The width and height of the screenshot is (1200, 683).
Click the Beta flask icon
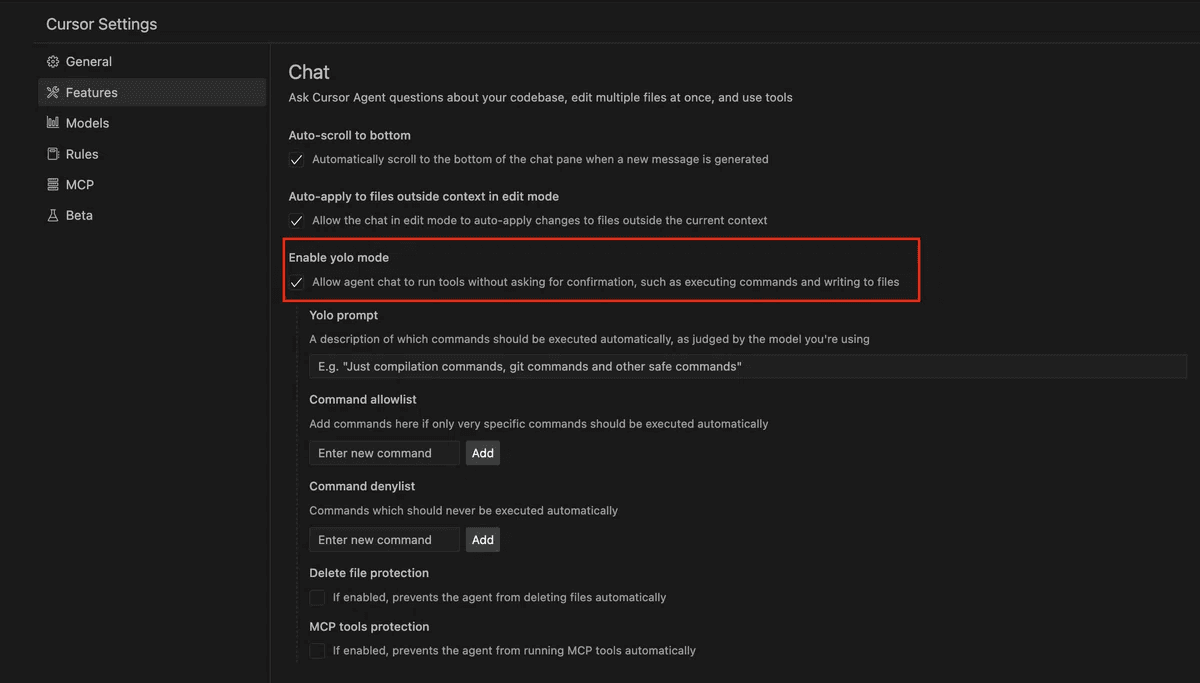(53, 216)
